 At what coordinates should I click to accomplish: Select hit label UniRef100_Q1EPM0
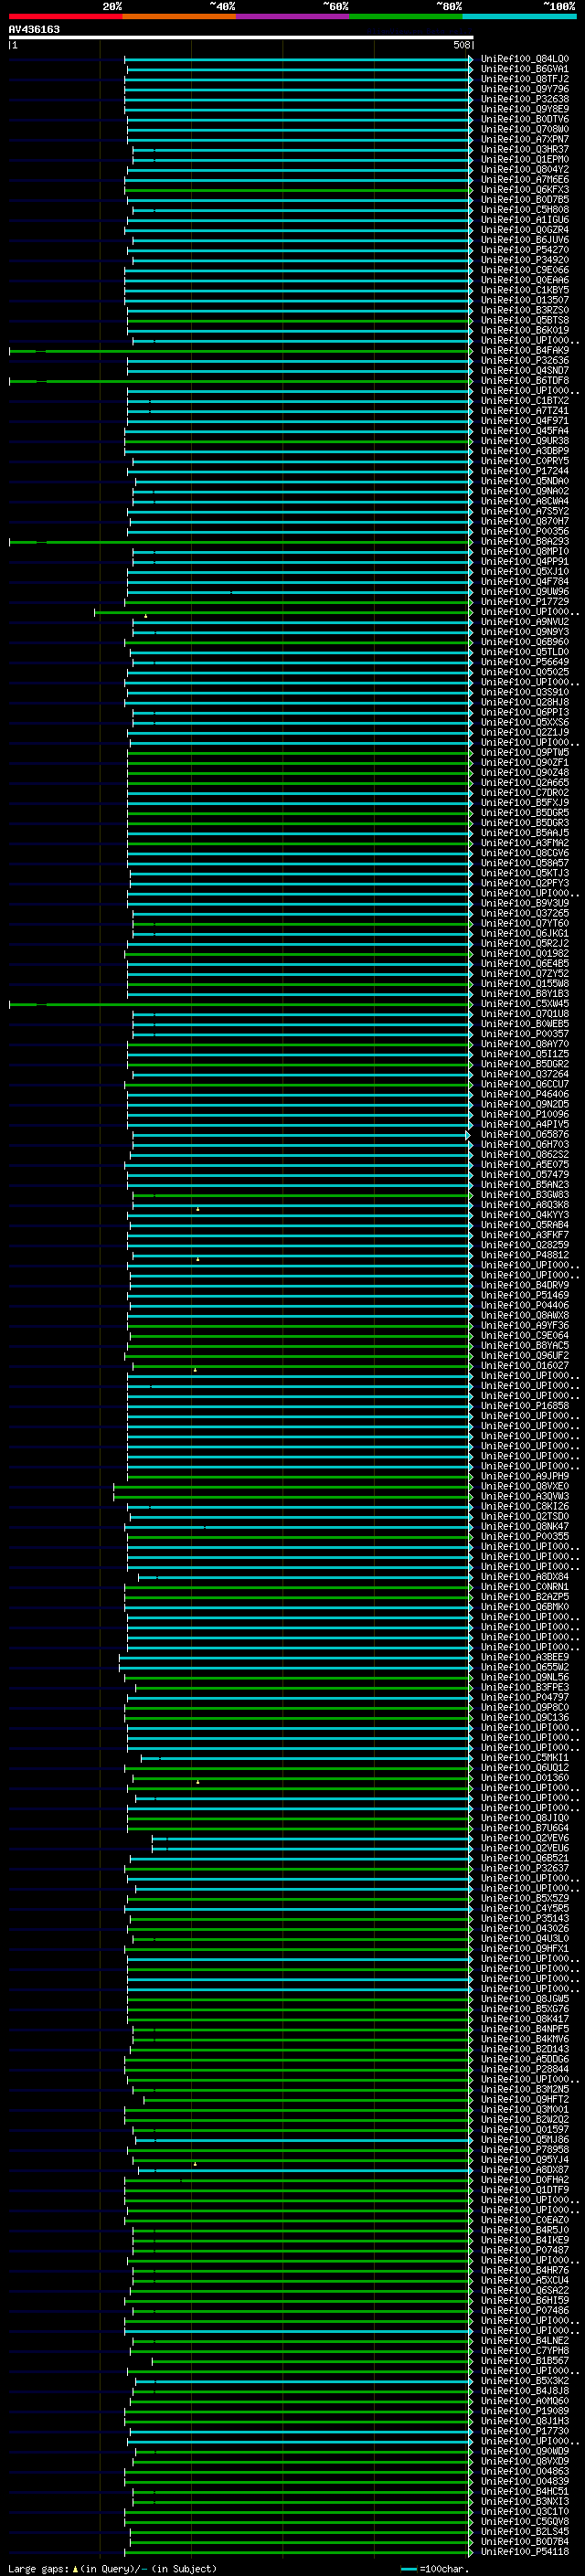click(x=524, y=159)
